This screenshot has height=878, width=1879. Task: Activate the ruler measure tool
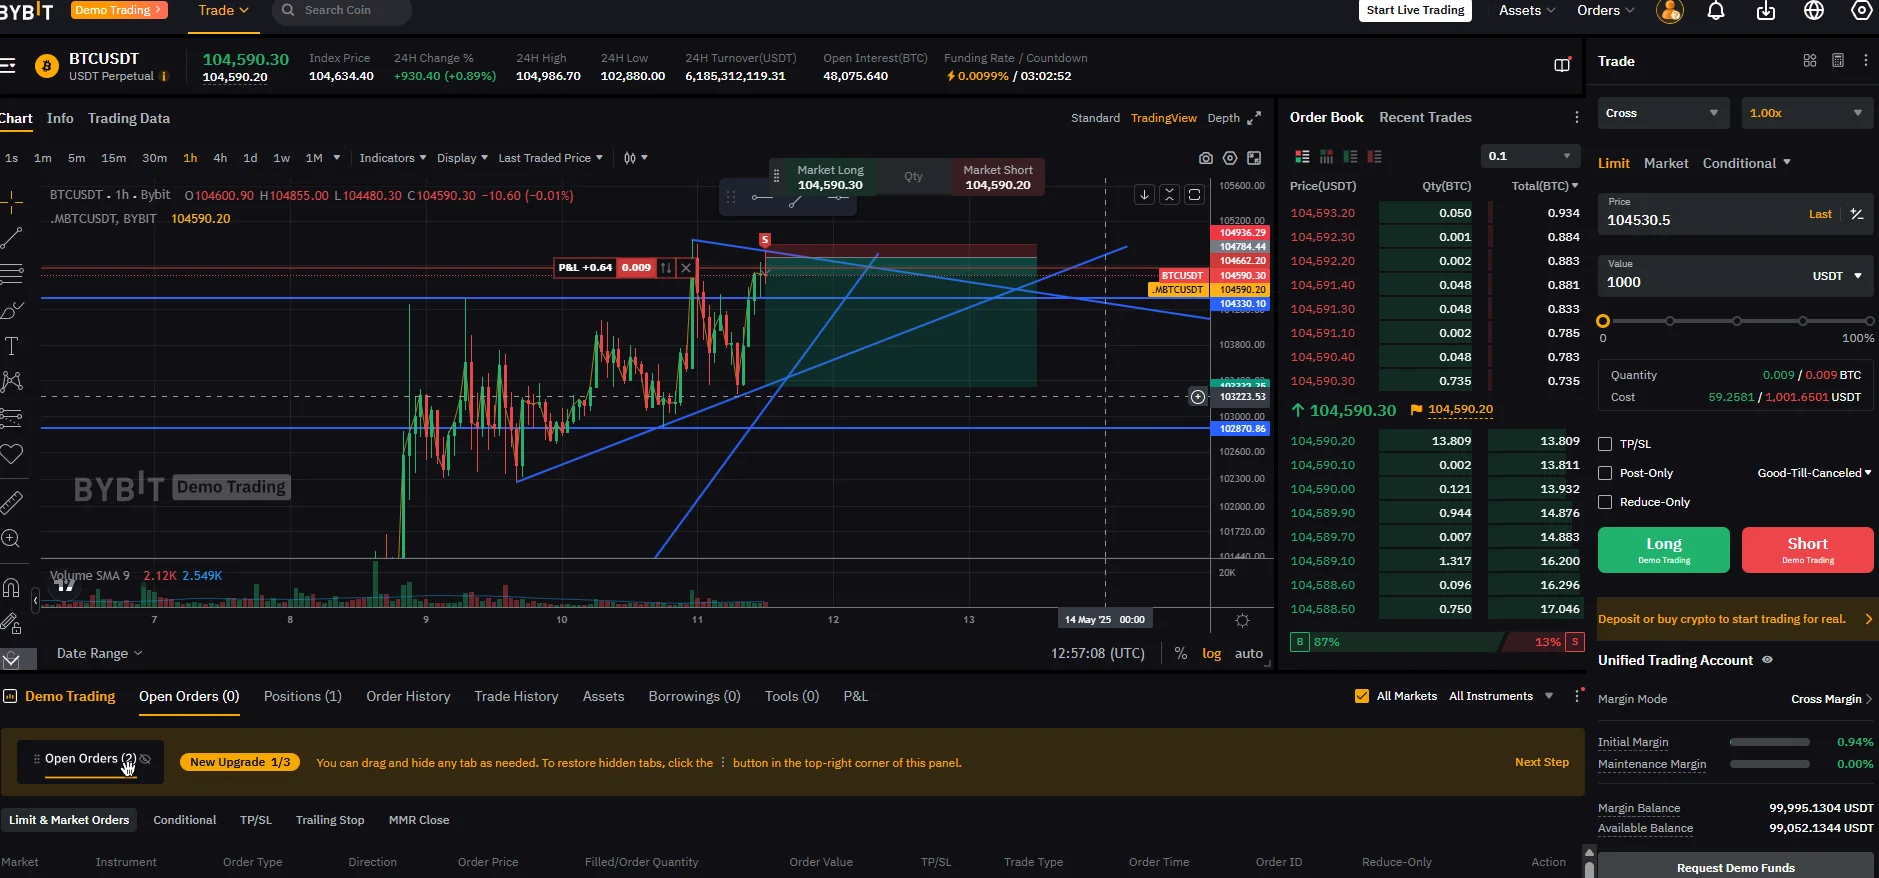tap(11, 502)
